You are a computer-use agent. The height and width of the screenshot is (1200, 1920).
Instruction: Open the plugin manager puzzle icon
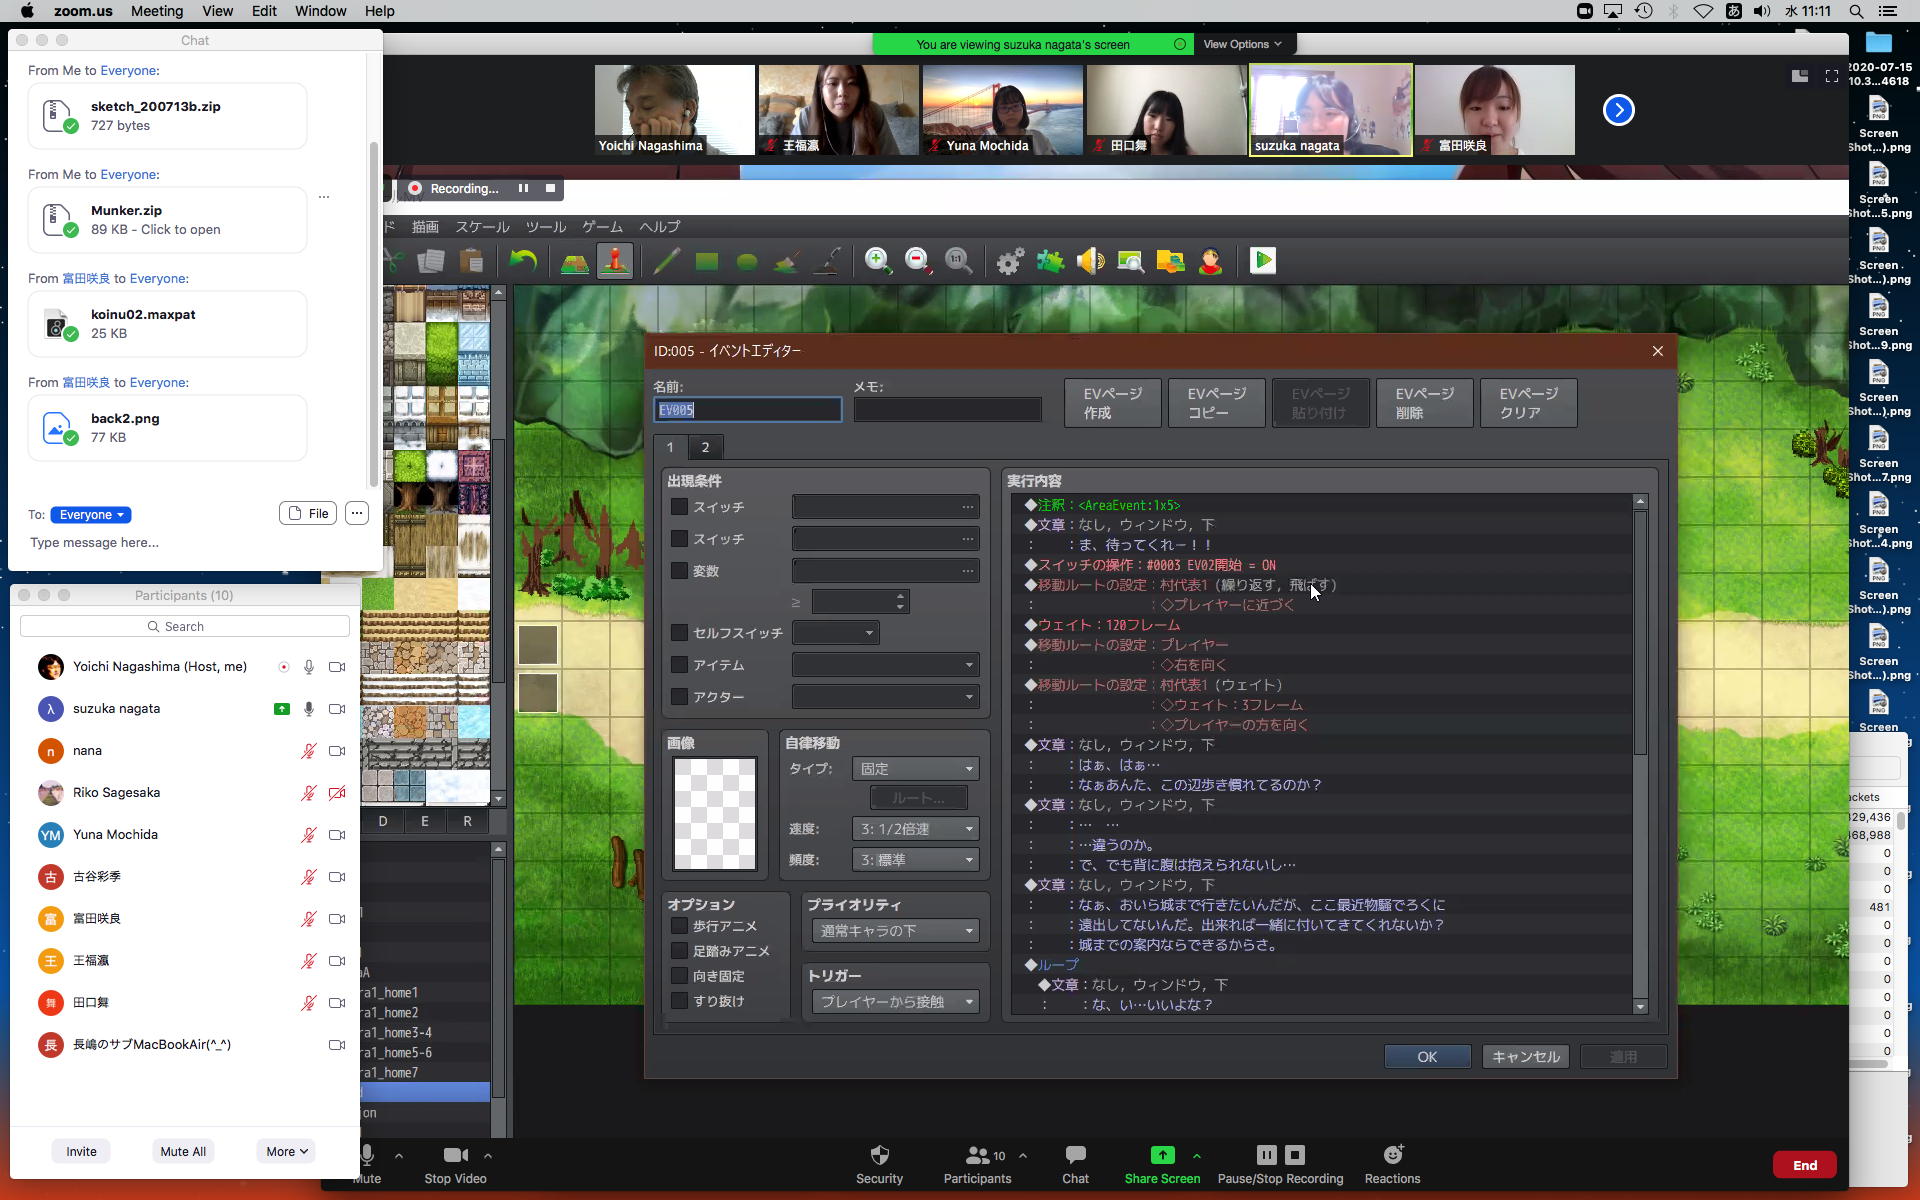(x=1050, y=261)
